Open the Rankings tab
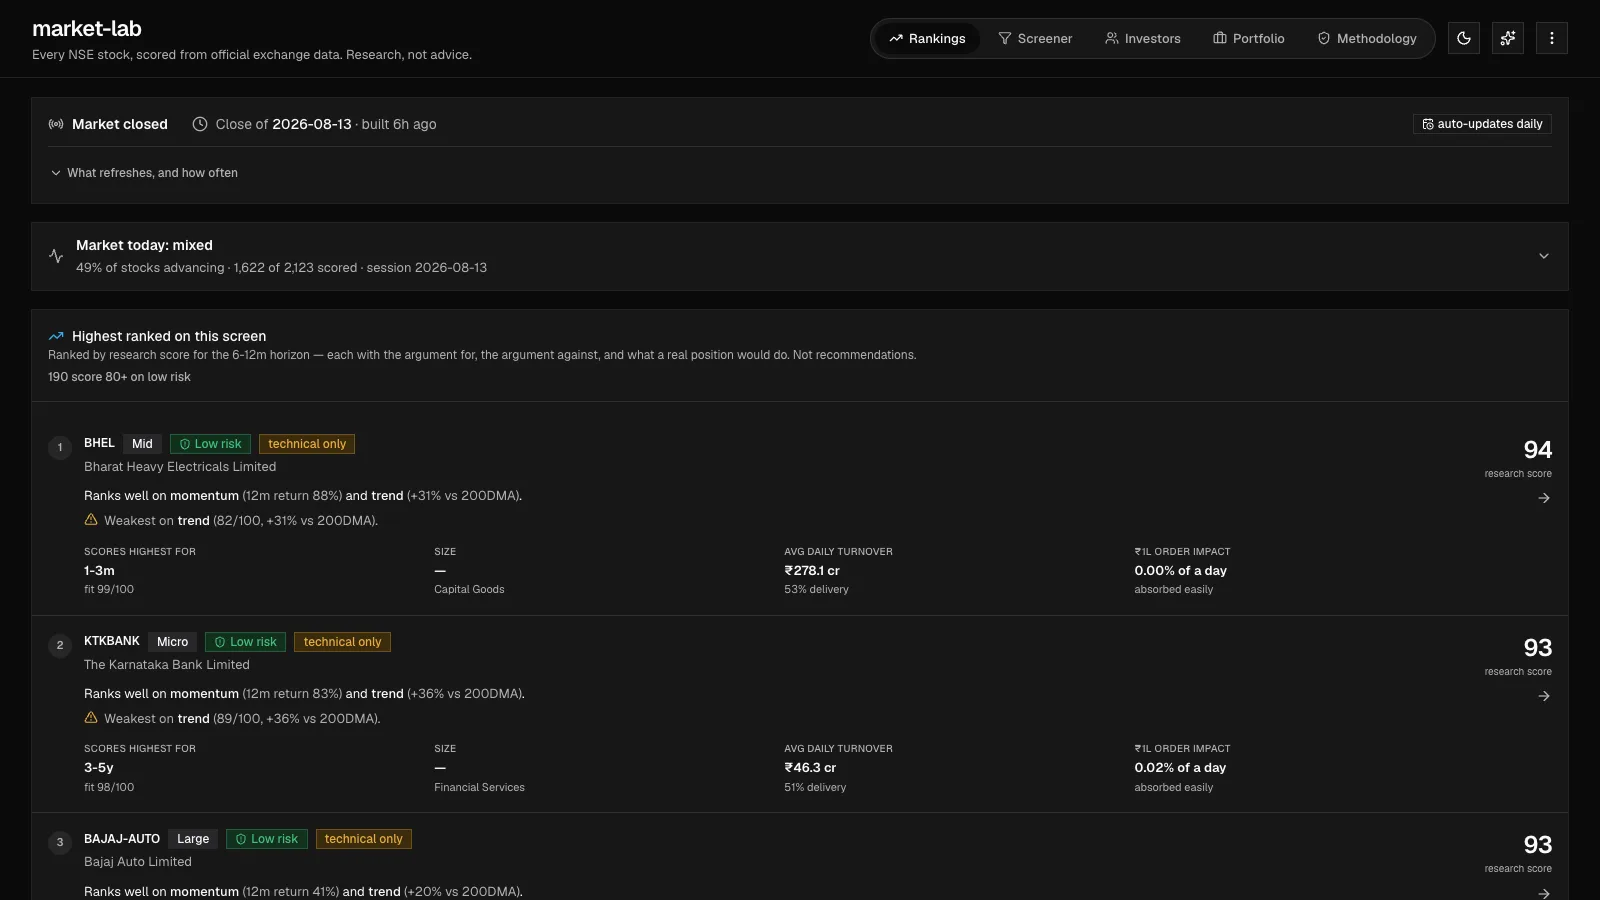 (927, 38)
